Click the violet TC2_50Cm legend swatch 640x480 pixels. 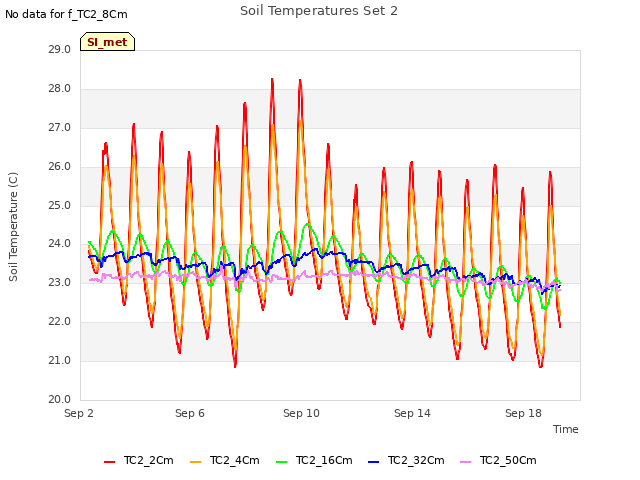pos(466,462)
